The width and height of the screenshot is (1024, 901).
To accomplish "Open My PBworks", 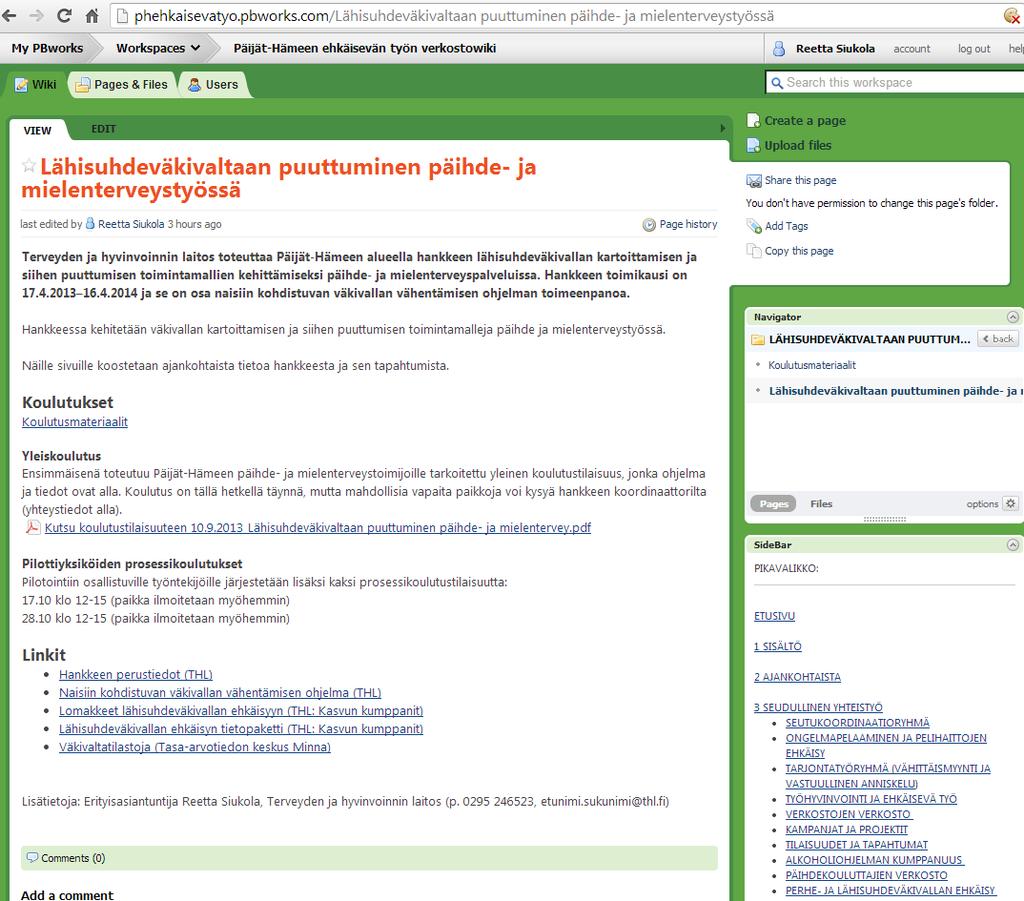I will pos(47,48).
